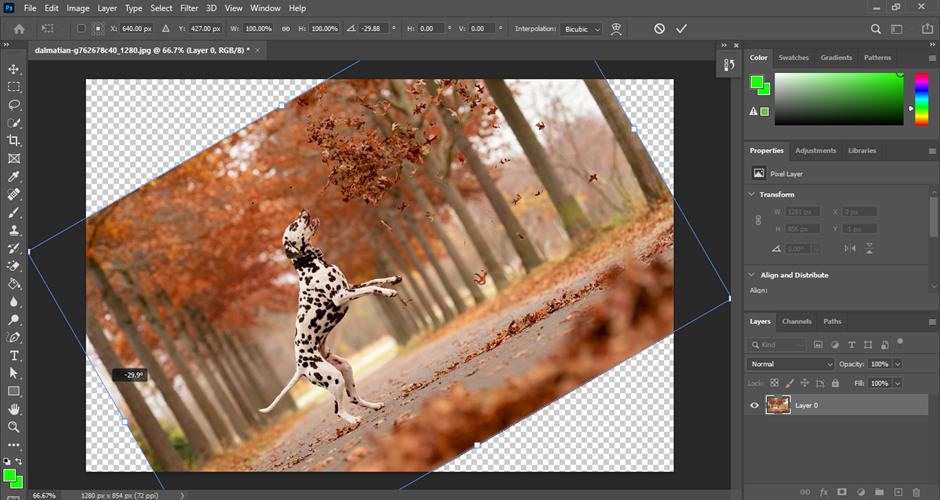The height and width of the screenshot is (500, 940).
Task: Create a new layer with the plus icon
Action: [898, 492]
